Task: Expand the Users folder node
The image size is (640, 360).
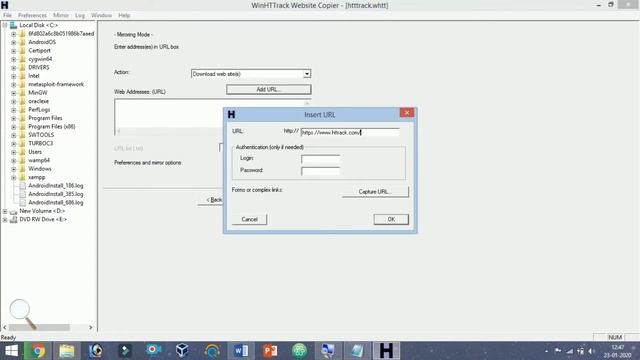Action: click(13, 152)
